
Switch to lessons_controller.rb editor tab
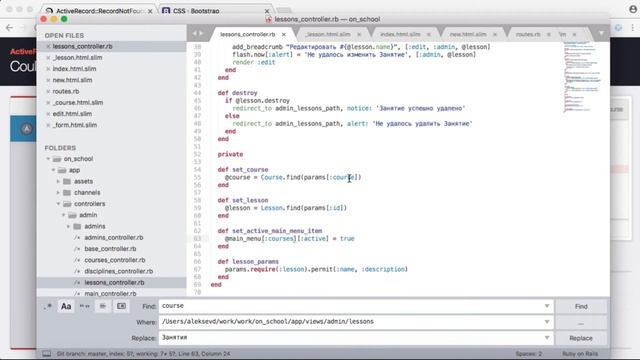(248, 34)
